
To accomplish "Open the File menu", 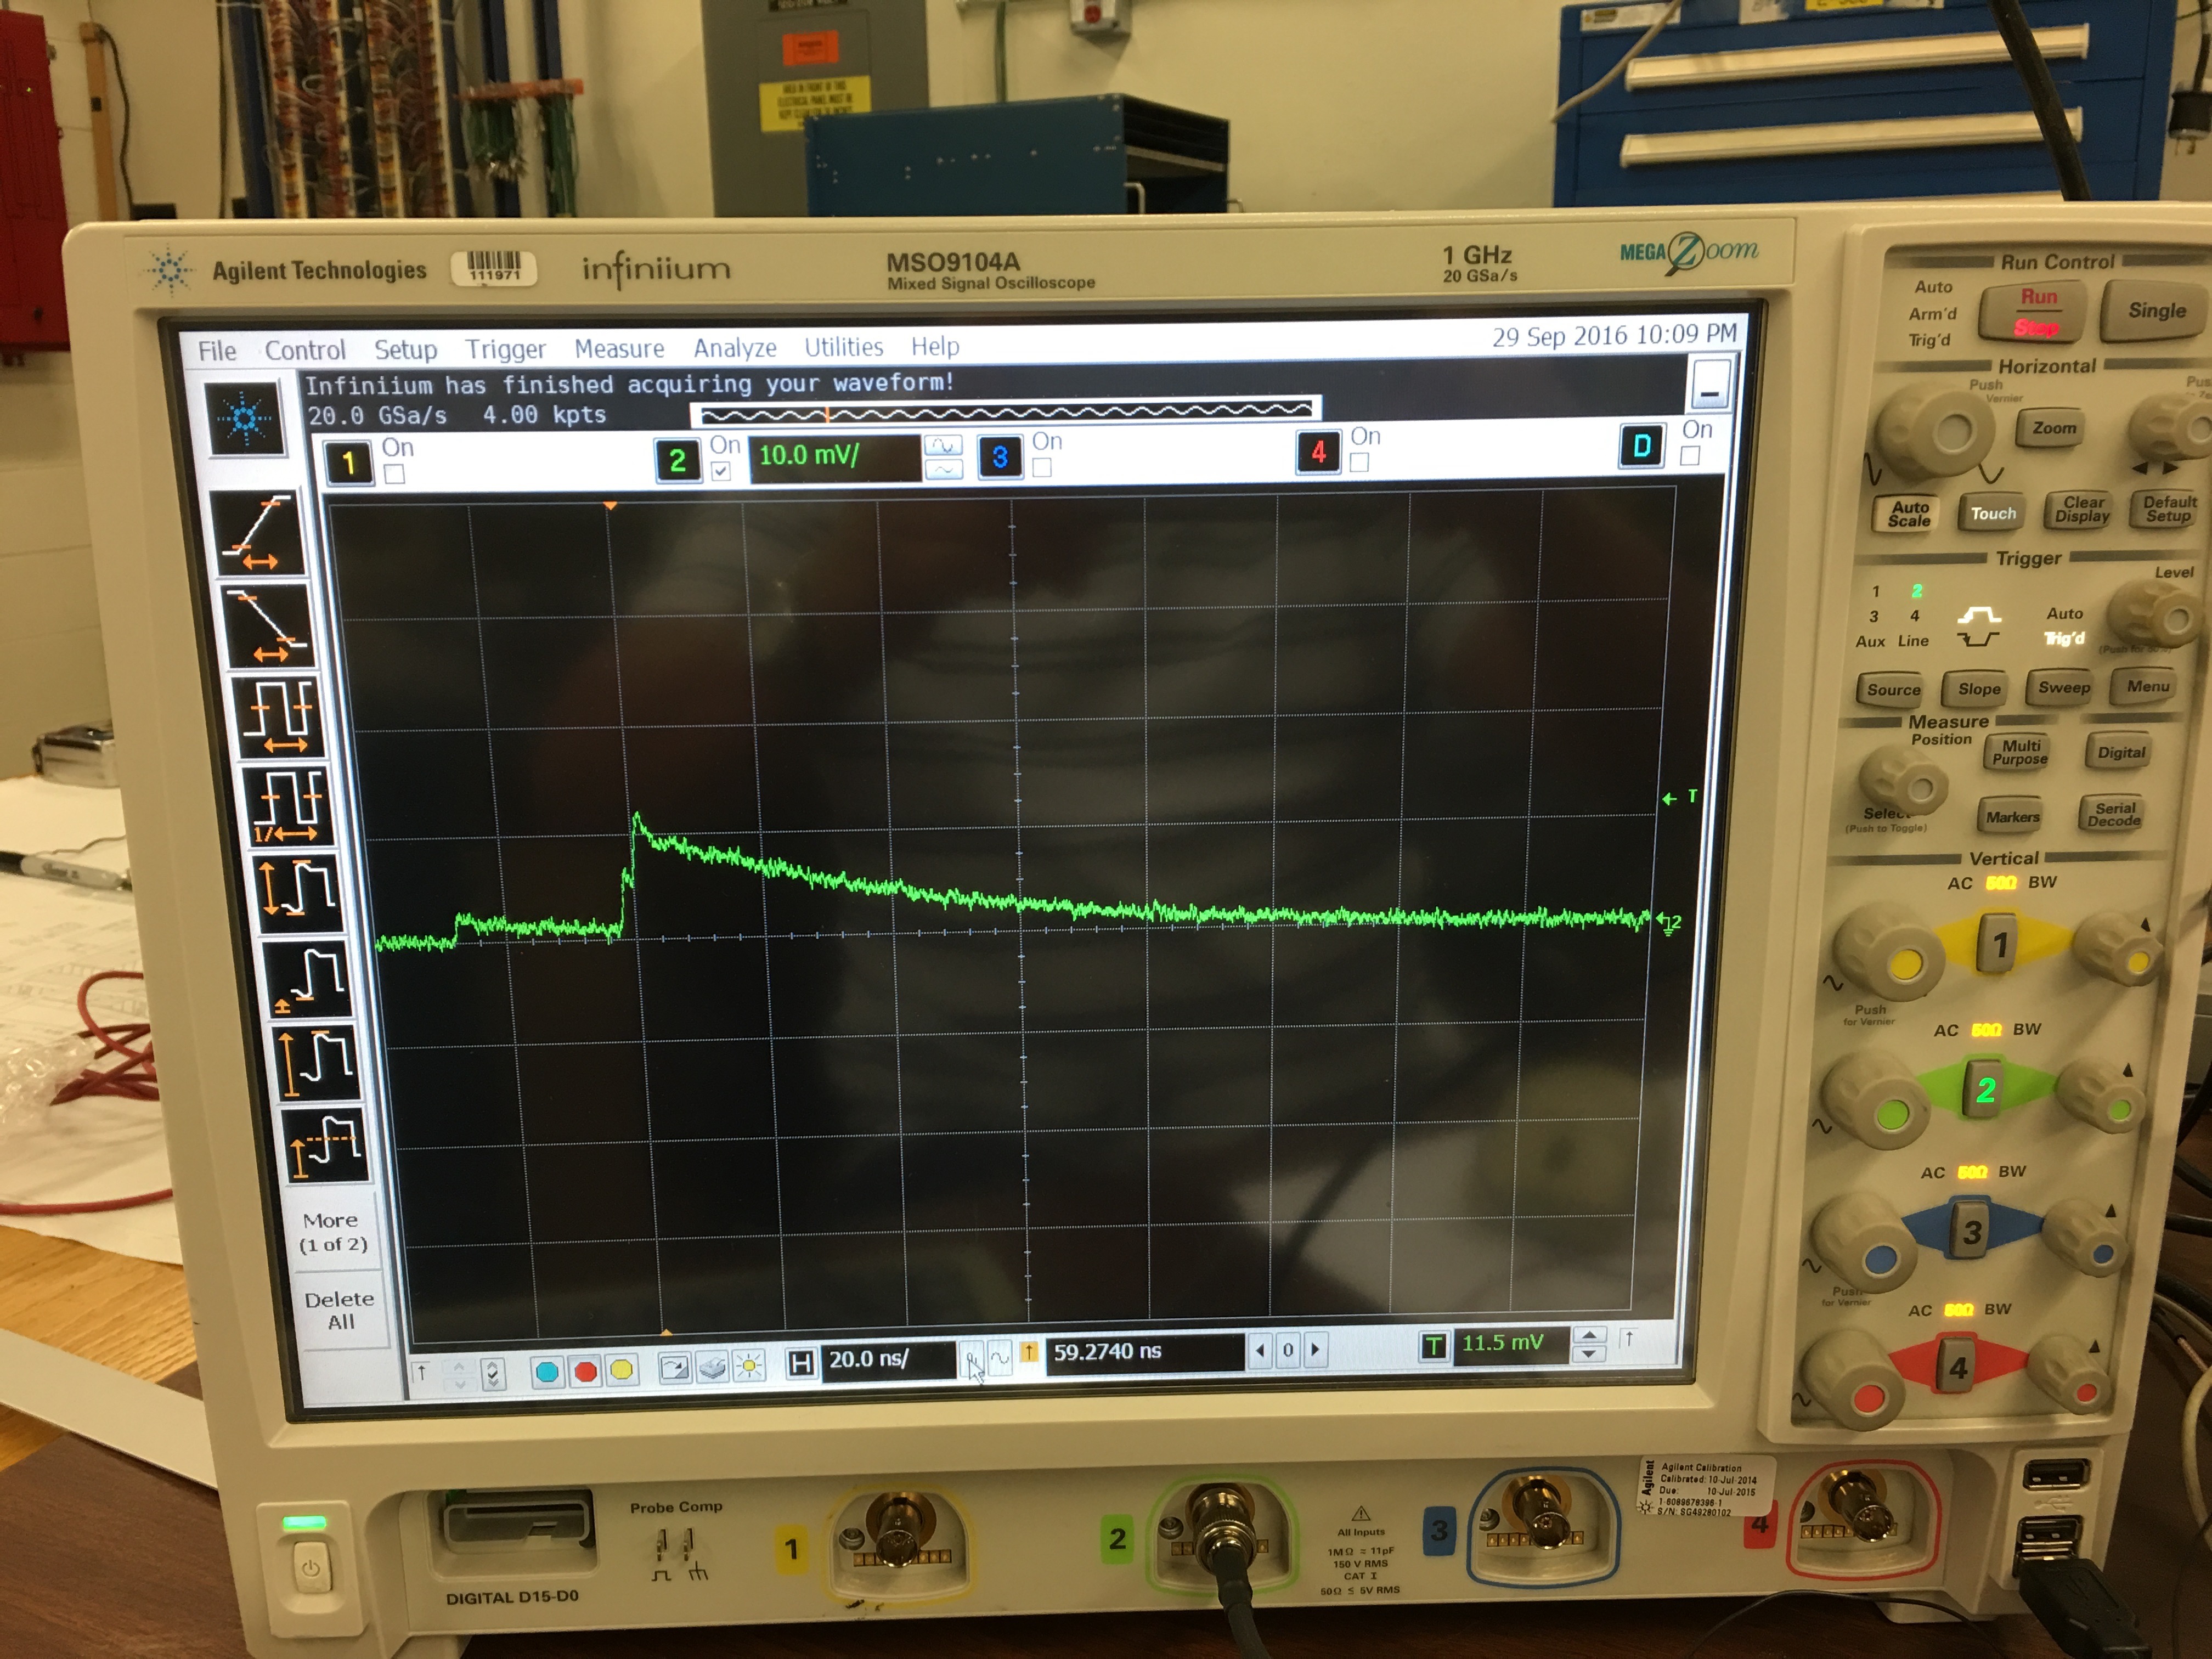I will click(x=217, y=351).
